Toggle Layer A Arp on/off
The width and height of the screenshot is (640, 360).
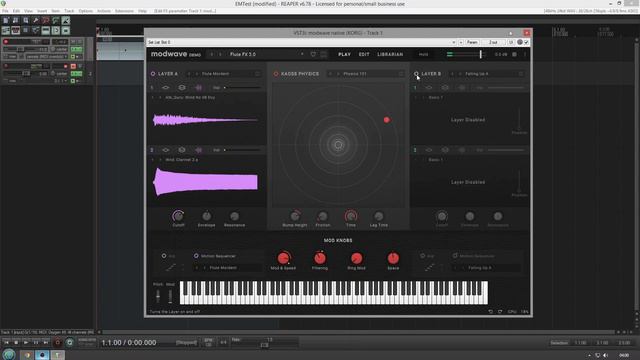(x=164, y=256)
